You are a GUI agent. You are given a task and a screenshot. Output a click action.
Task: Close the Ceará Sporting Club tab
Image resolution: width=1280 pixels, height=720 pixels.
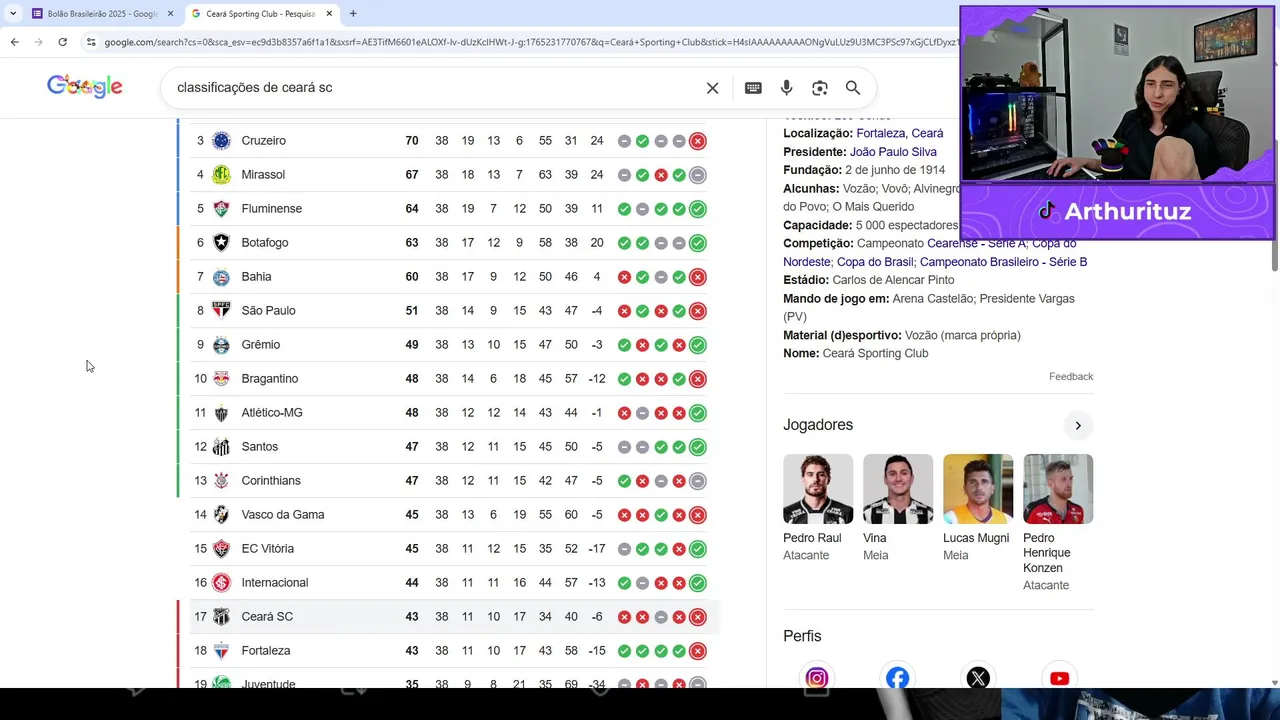[329, 13]
